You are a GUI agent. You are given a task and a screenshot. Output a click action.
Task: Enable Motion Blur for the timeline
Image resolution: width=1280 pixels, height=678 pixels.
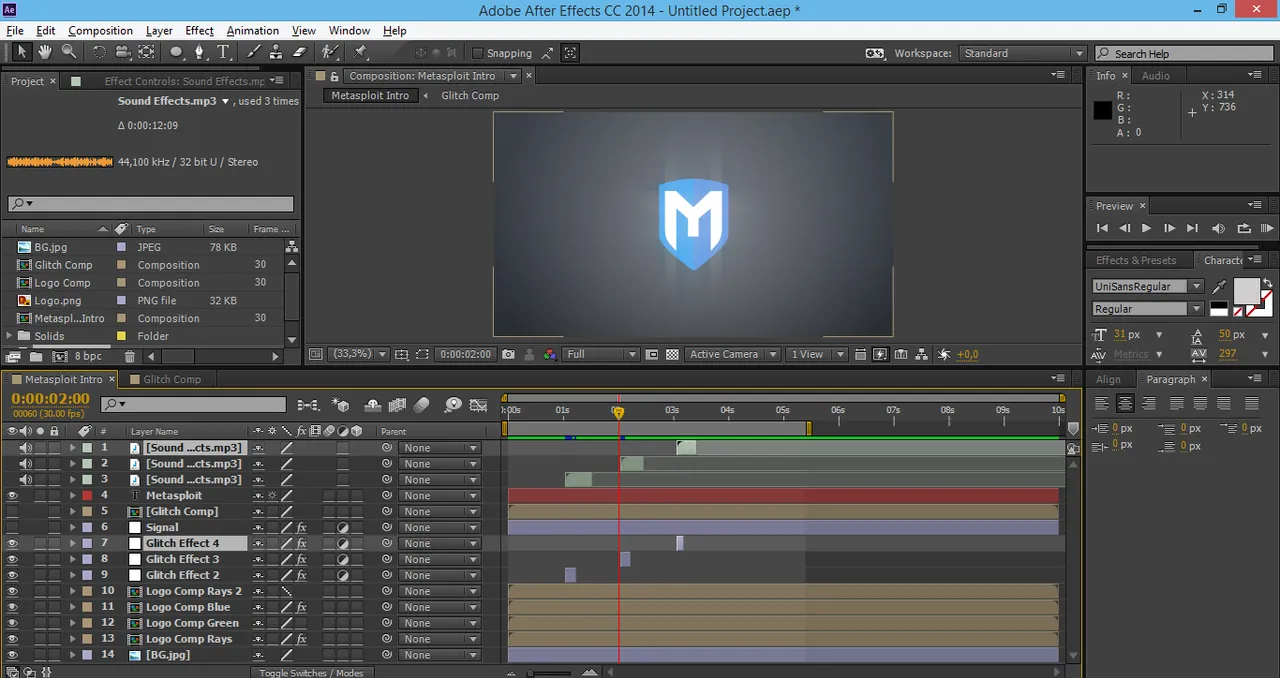pos(421,405)
